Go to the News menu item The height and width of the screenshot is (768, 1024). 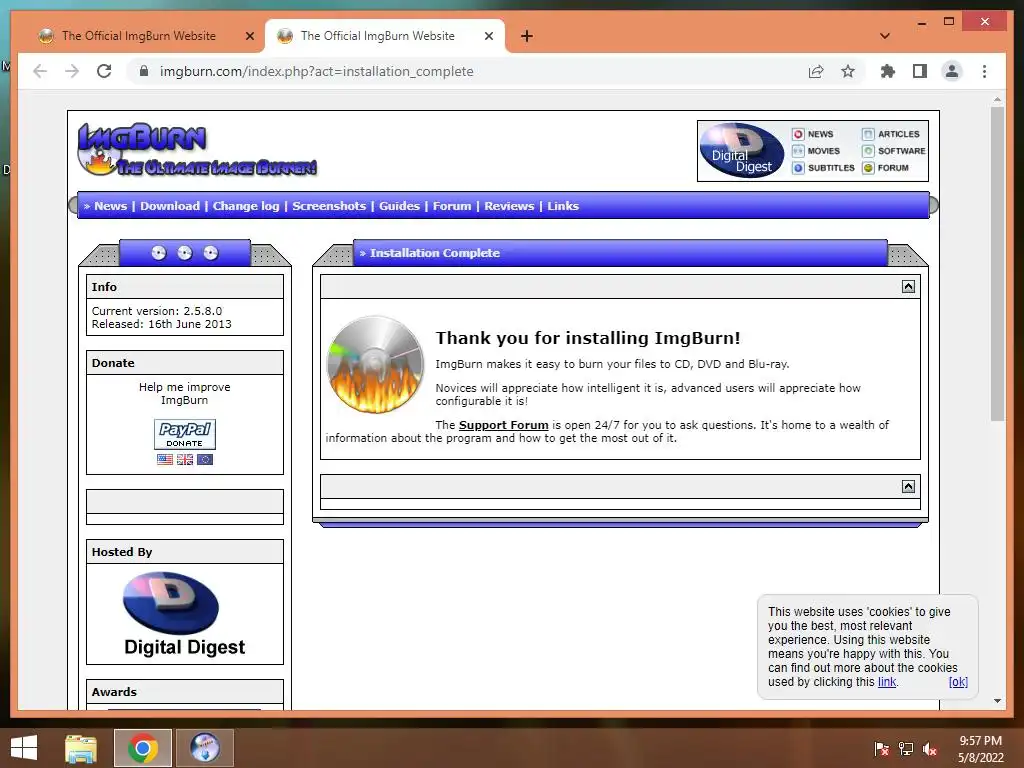(x=110, y=206)
